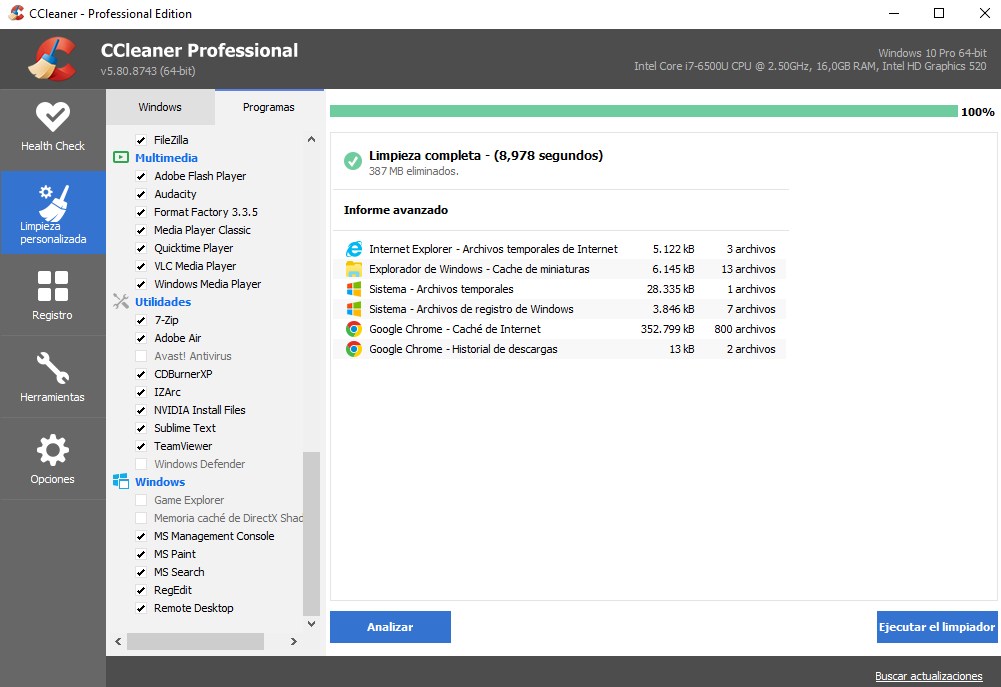Switch to the Windows tab
This screenshot has width=1001, height=687.
[160, 107]
